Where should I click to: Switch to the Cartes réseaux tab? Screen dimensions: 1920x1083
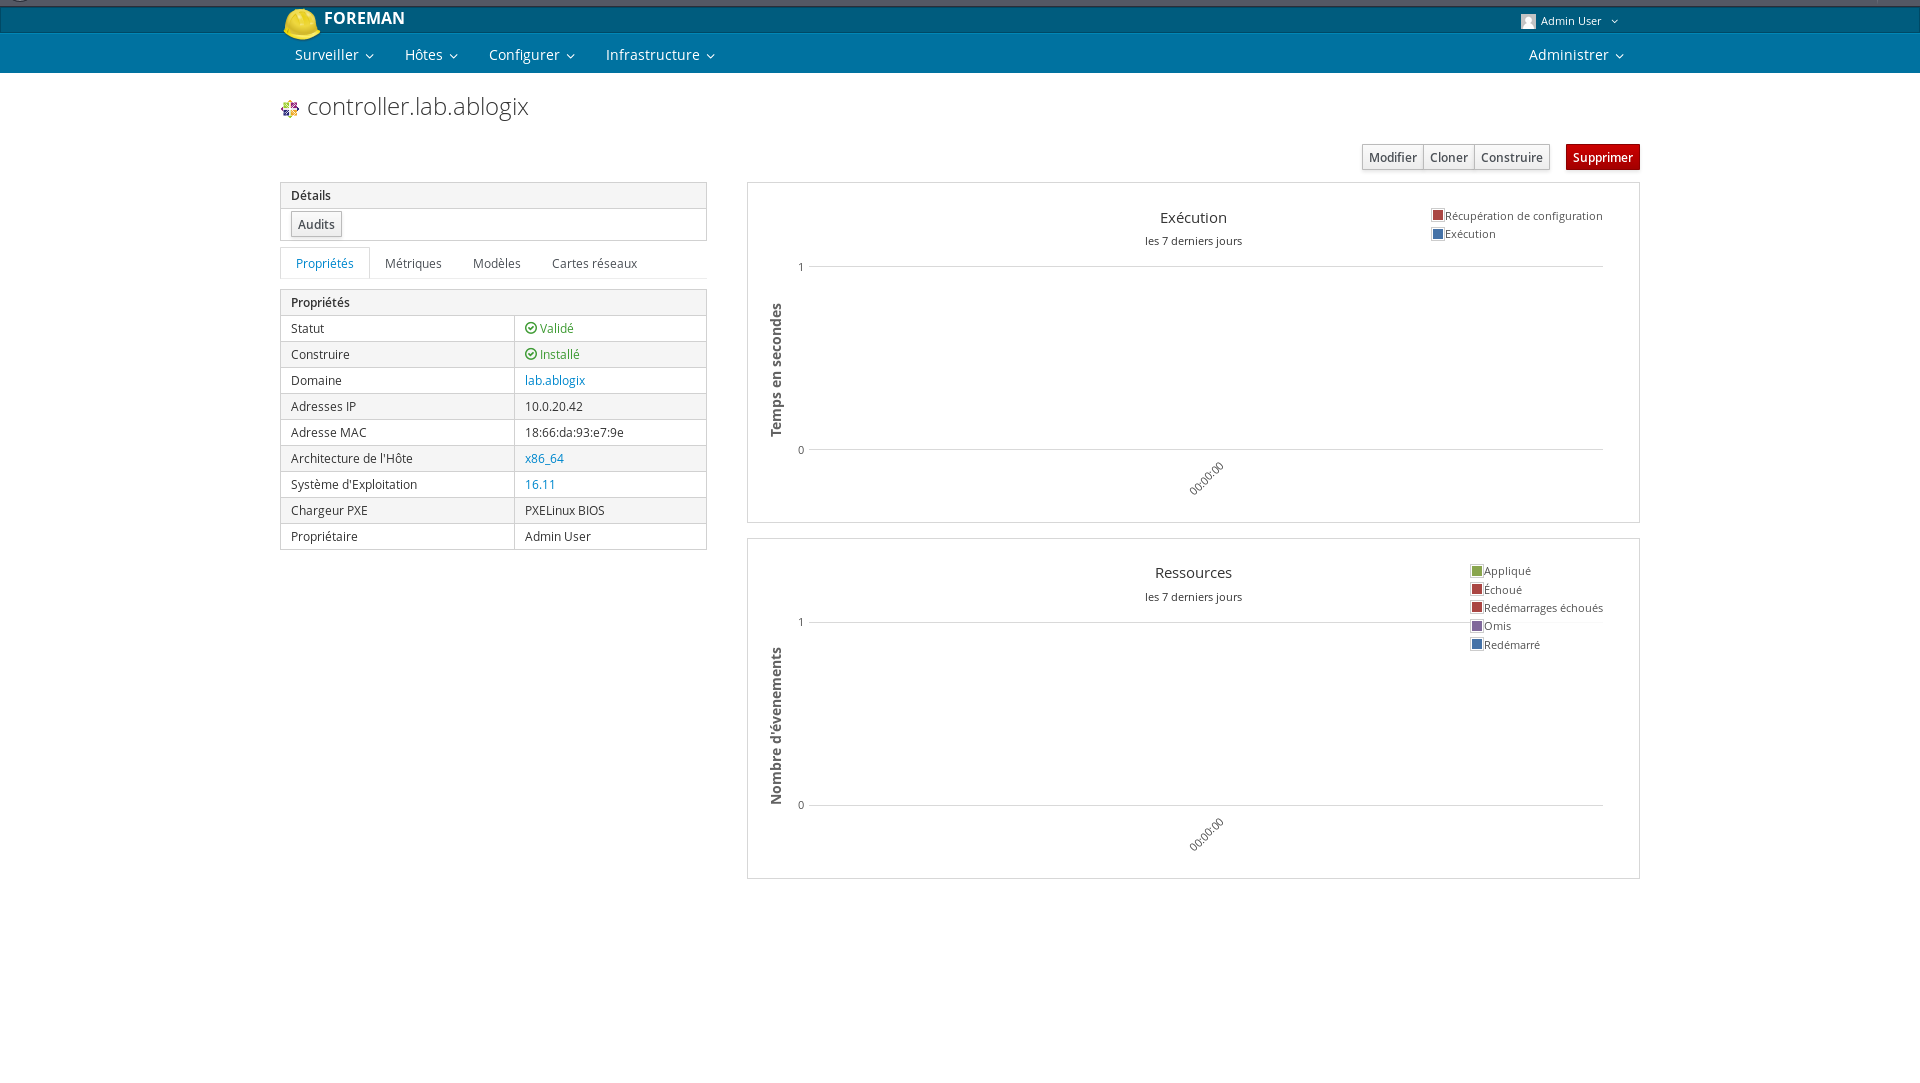click(x=594, y=264)
